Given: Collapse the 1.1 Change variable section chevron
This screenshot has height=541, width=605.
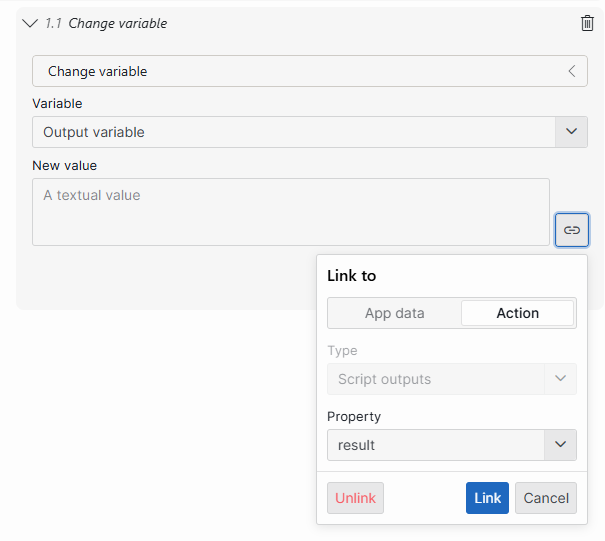Looking at the screenshot, I should pyautogui.click(x=29, y=23).
